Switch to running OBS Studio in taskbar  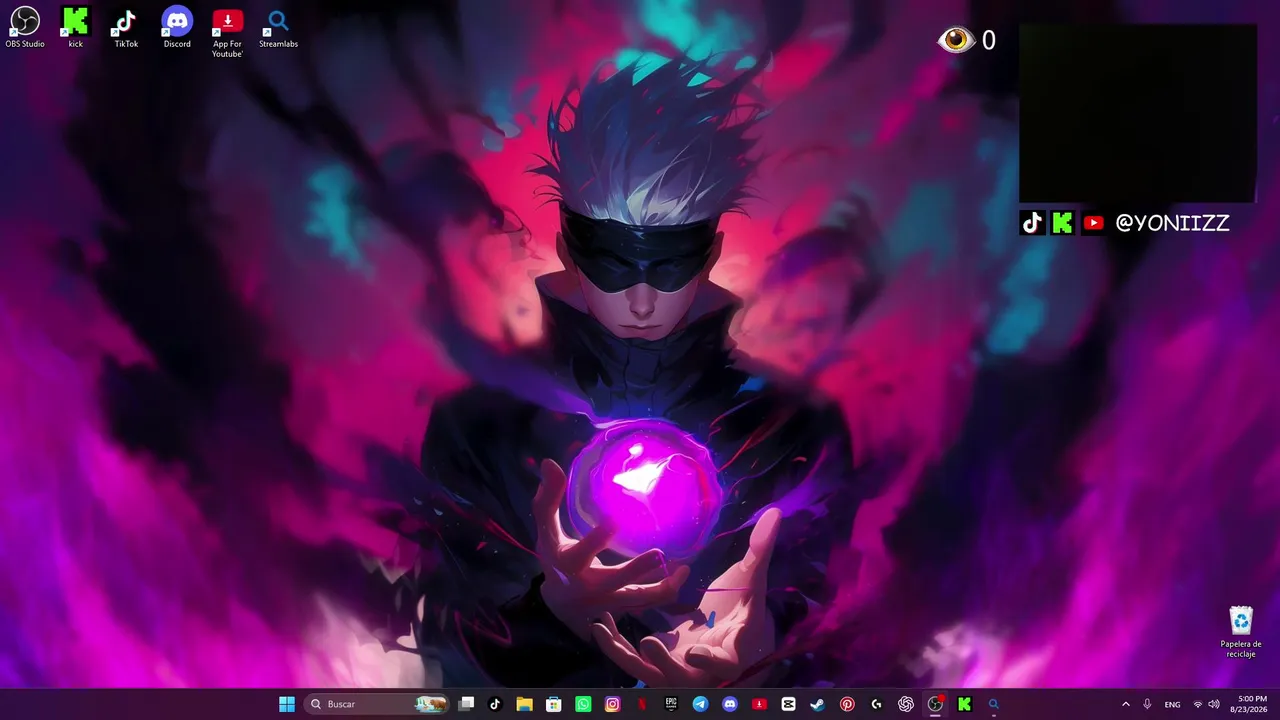click(935, 704)
